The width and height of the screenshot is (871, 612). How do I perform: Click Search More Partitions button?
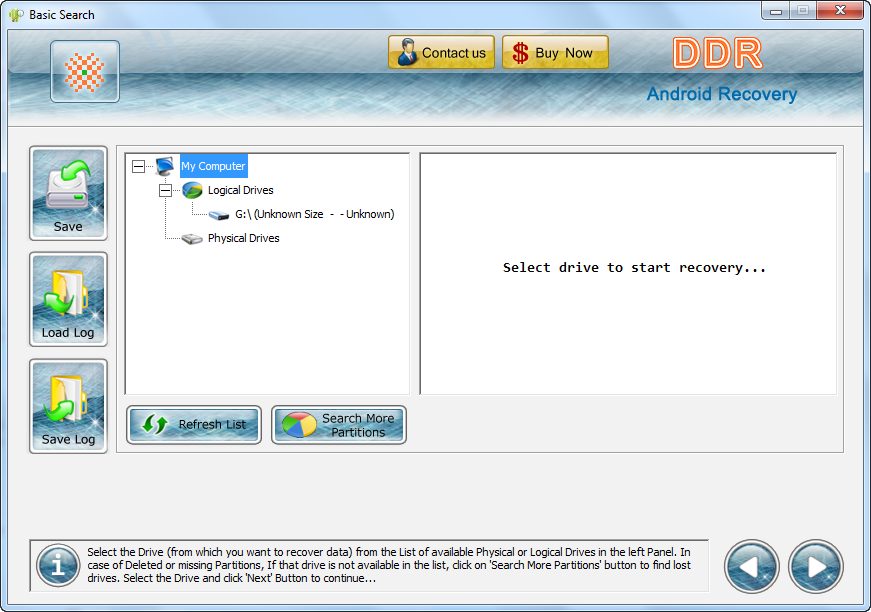pyautogui.click(x=339, y=425)
